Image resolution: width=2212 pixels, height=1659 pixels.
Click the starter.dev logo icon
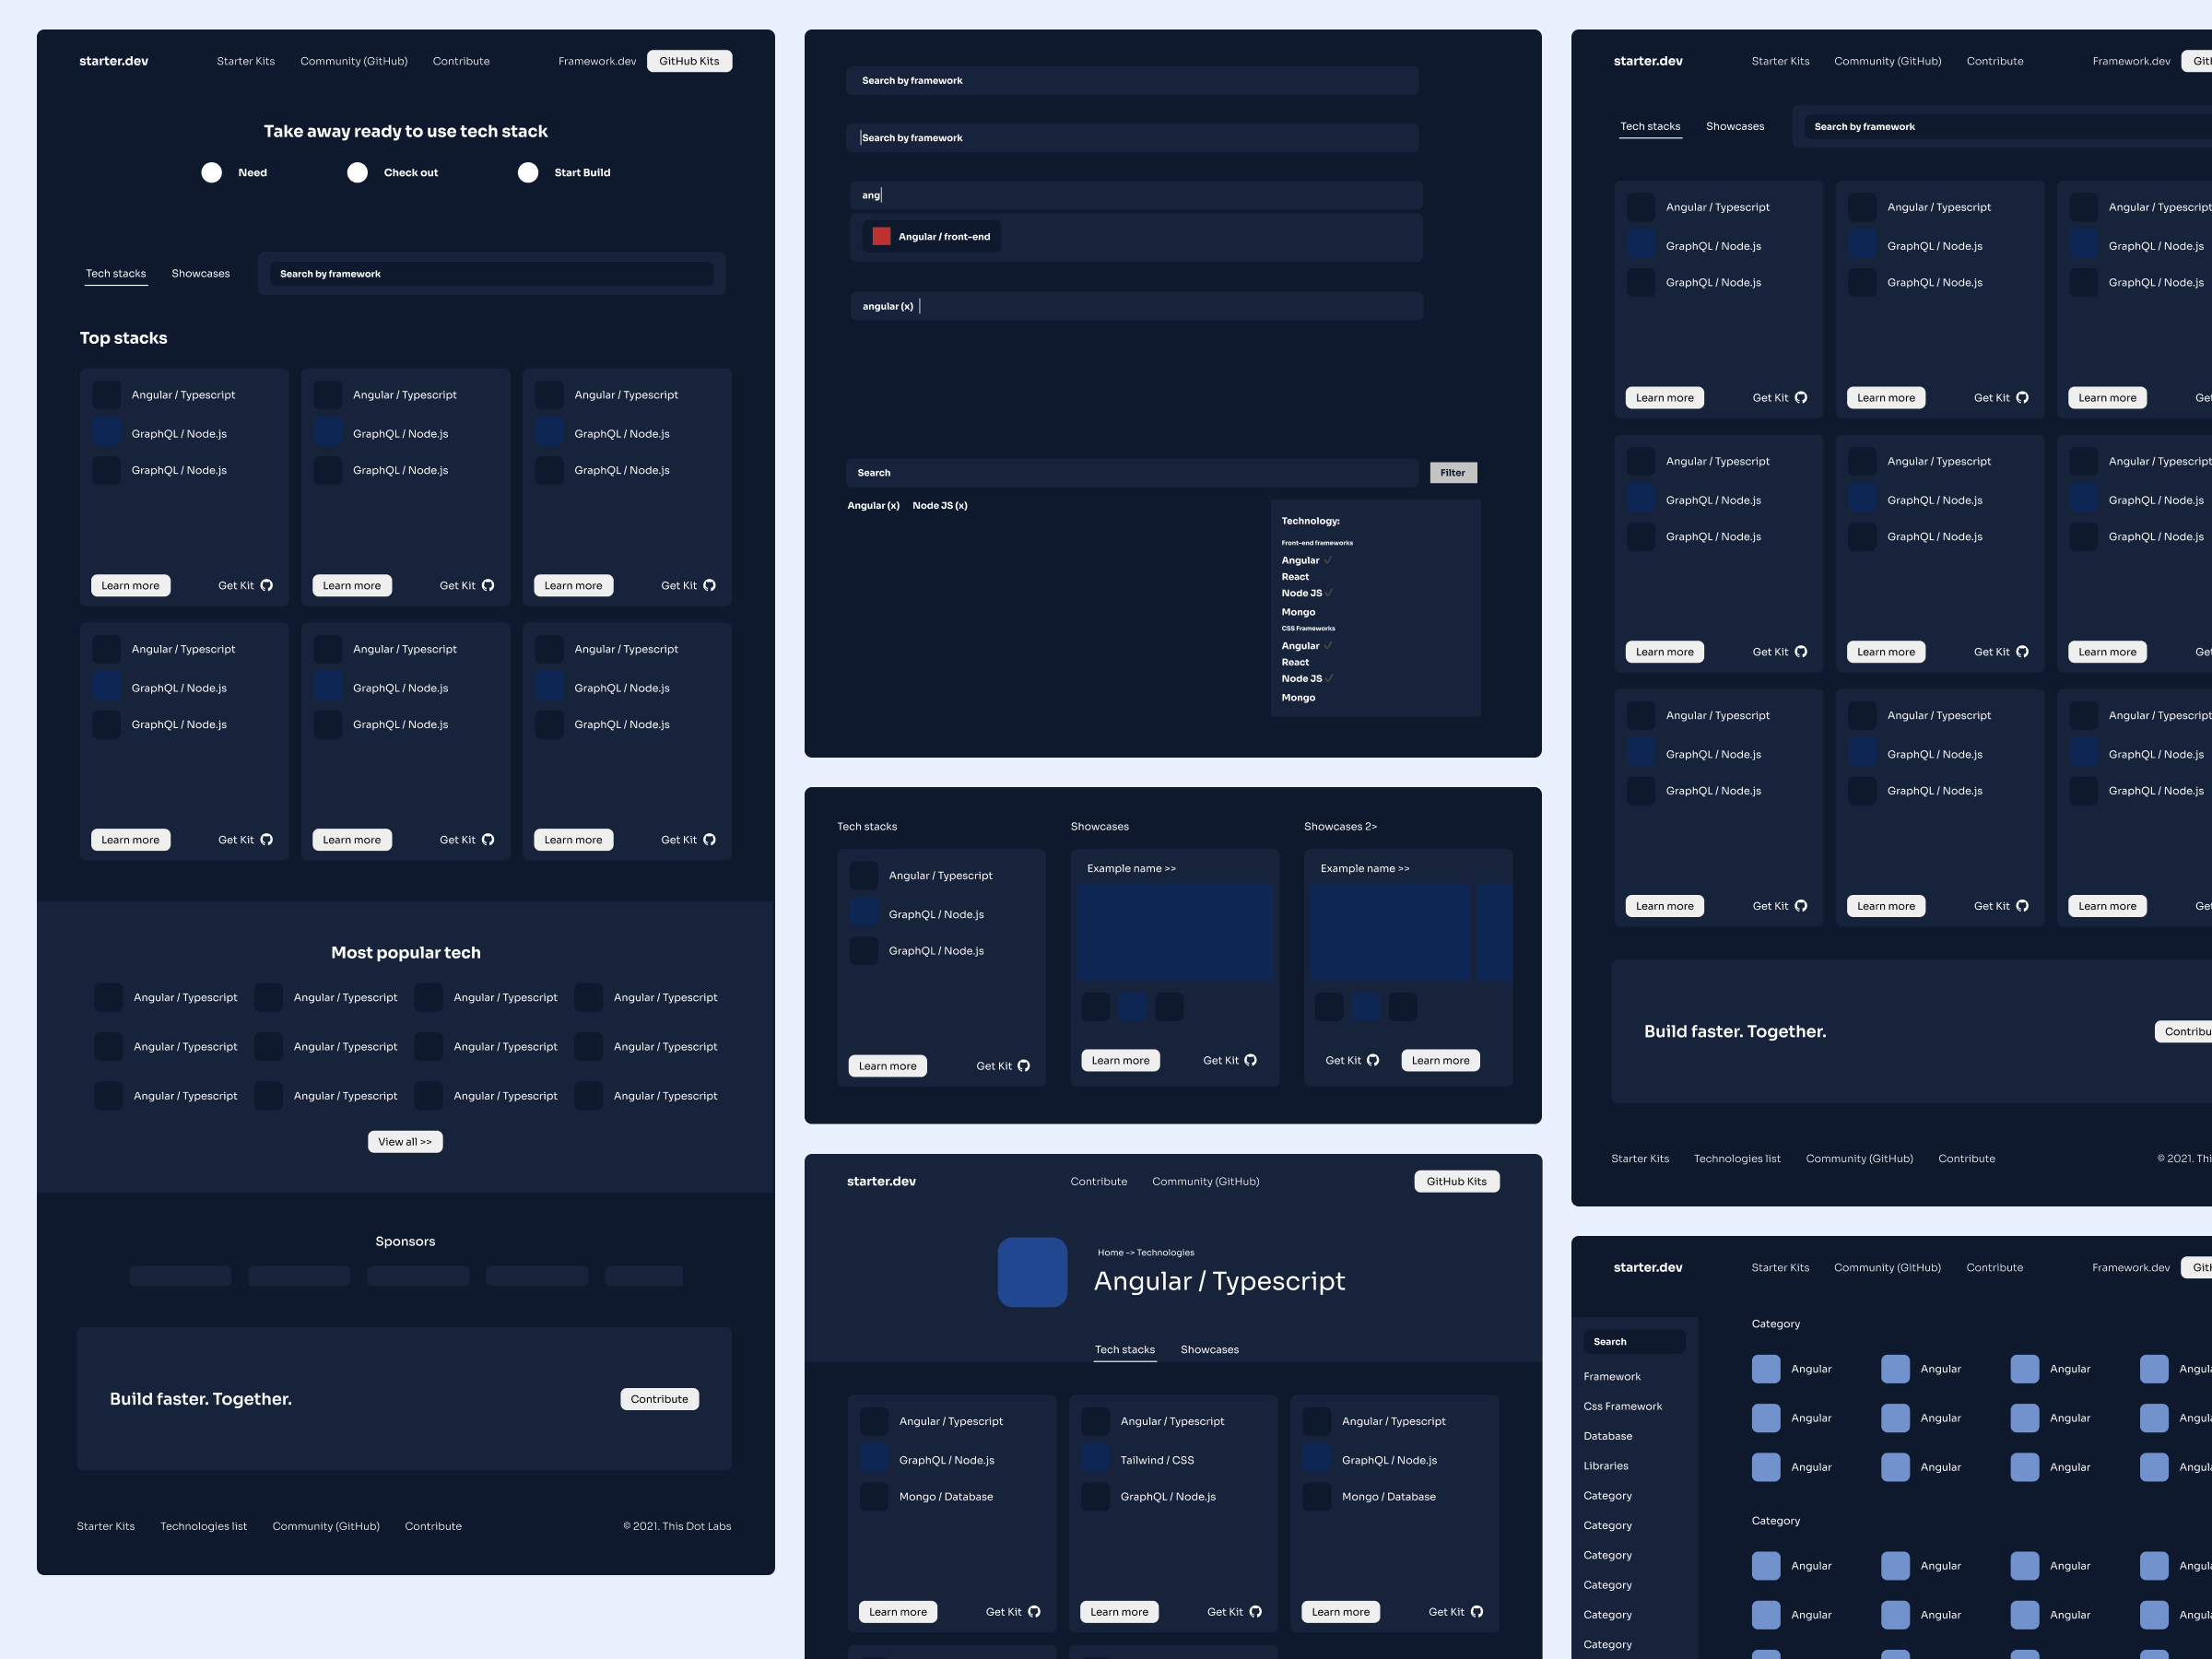[x=112, y=59]
